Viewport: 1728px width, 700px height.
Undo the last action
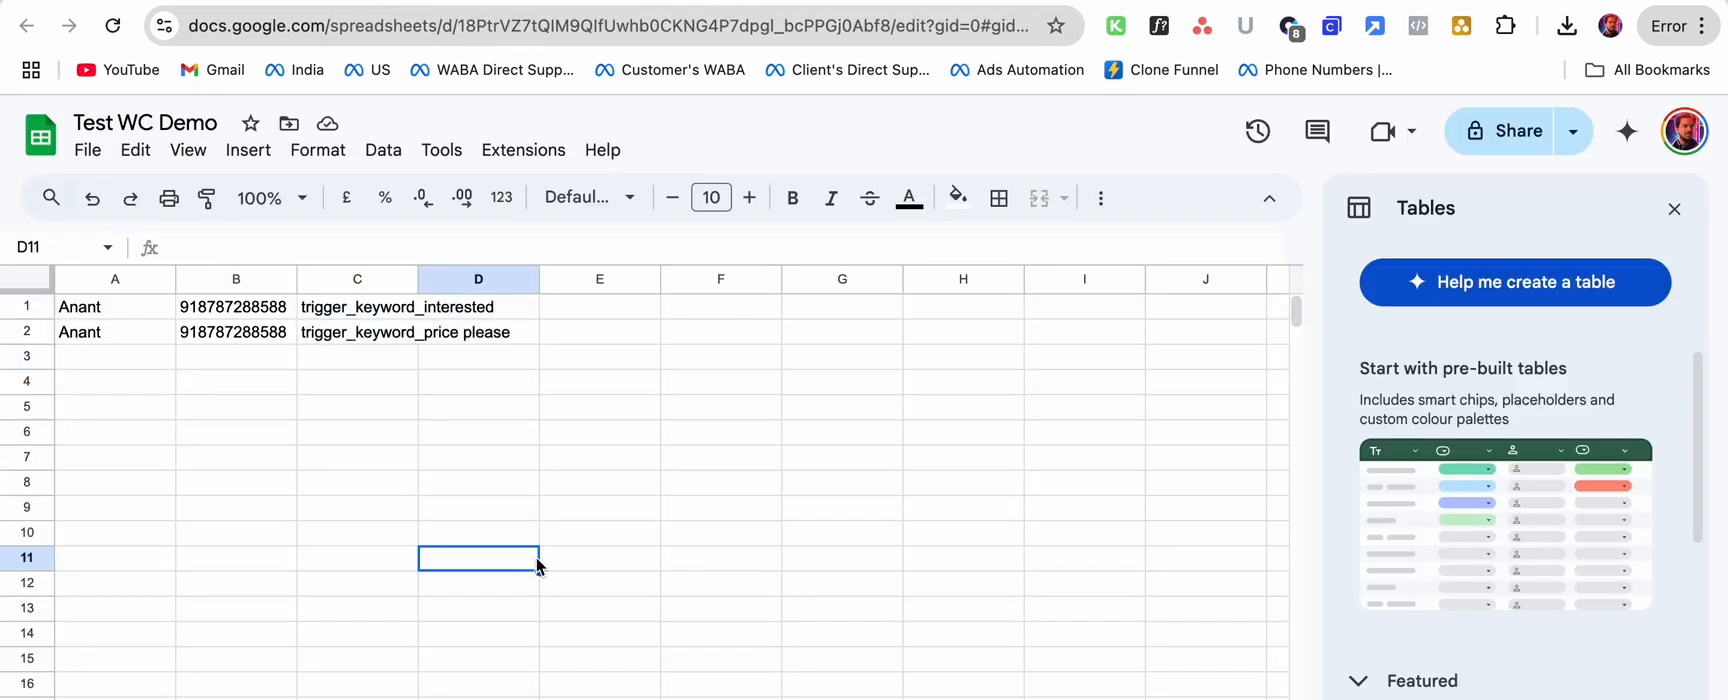point(92,198)
